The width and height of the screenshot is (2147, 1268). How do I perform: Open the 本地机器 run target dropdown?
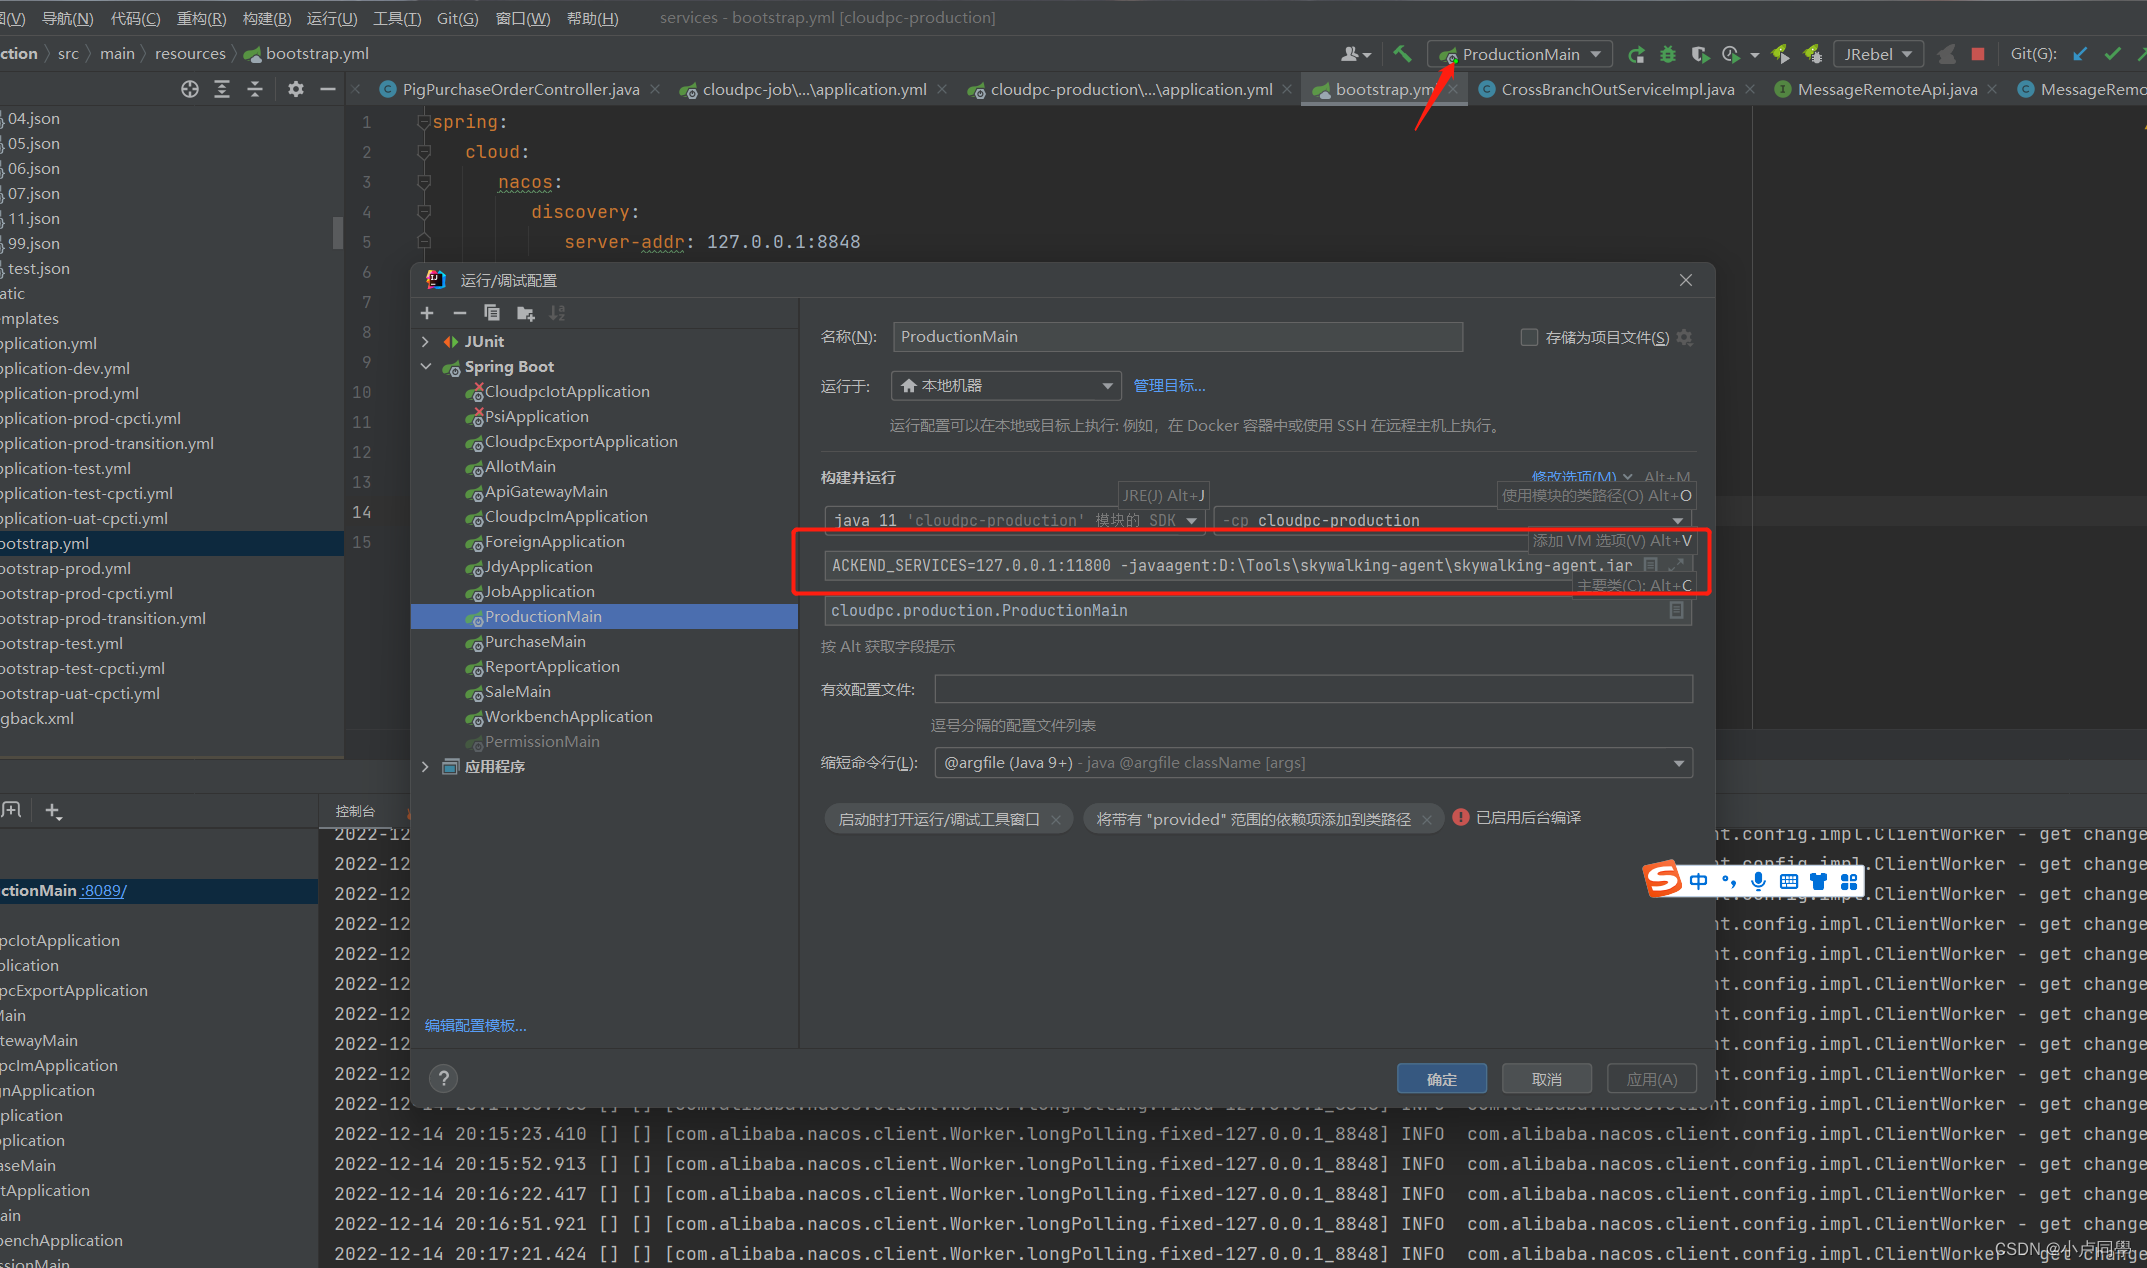tap(1005, 386)
